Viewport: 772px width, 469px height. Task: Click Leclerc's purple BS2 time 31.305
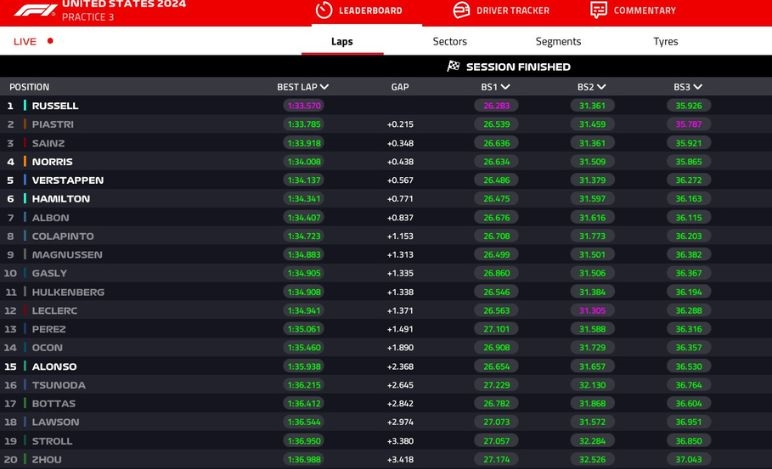tap(591, 311)
